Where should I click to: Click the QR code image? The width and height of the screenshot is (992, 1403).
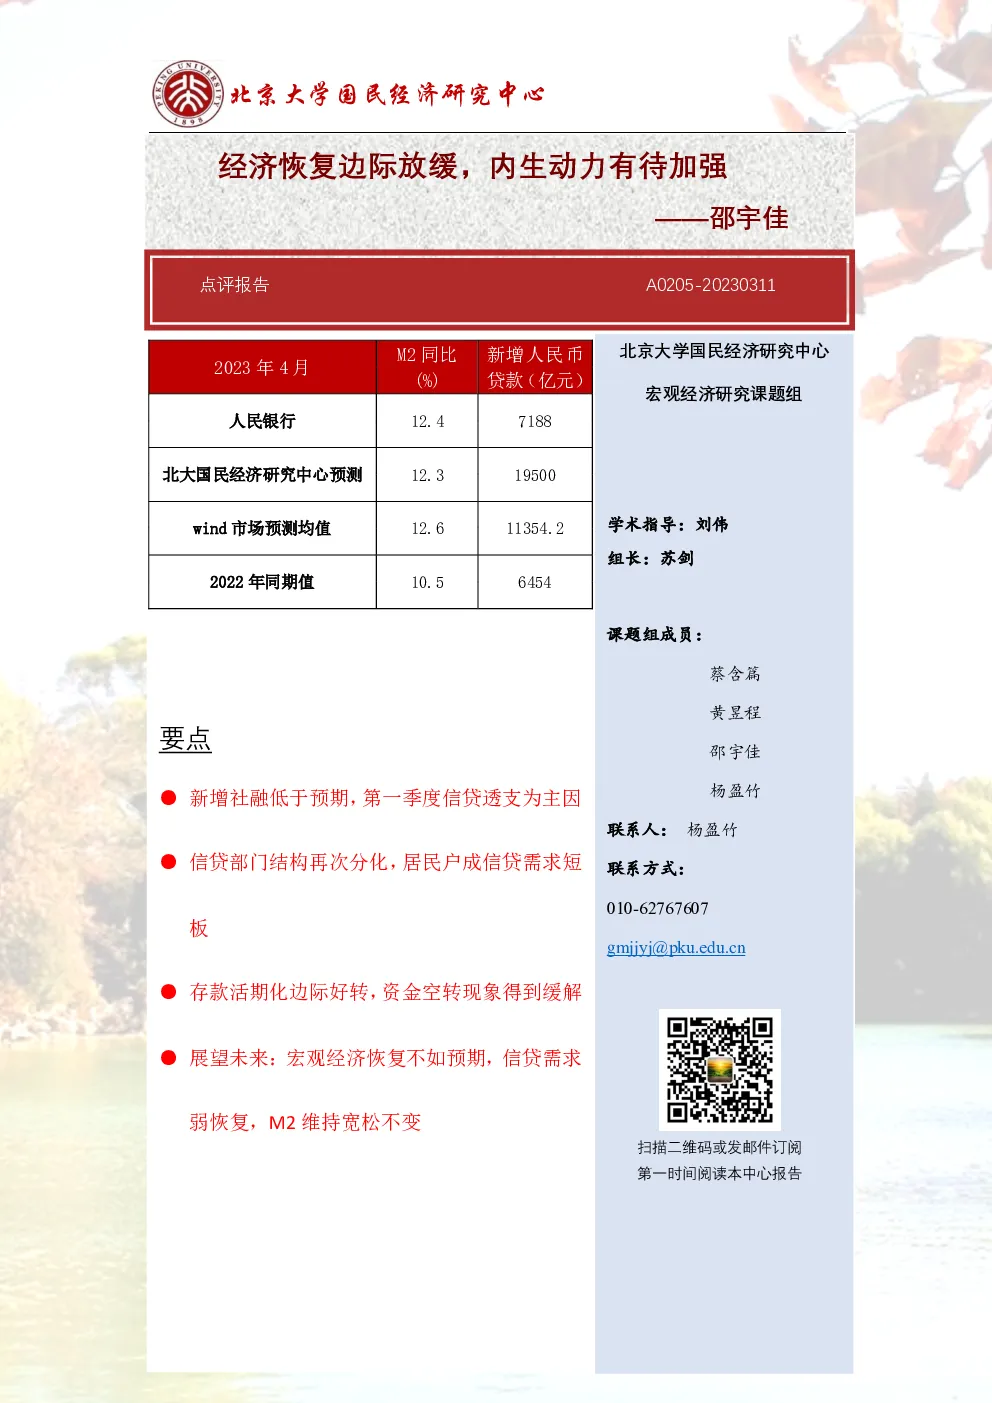720,1069
